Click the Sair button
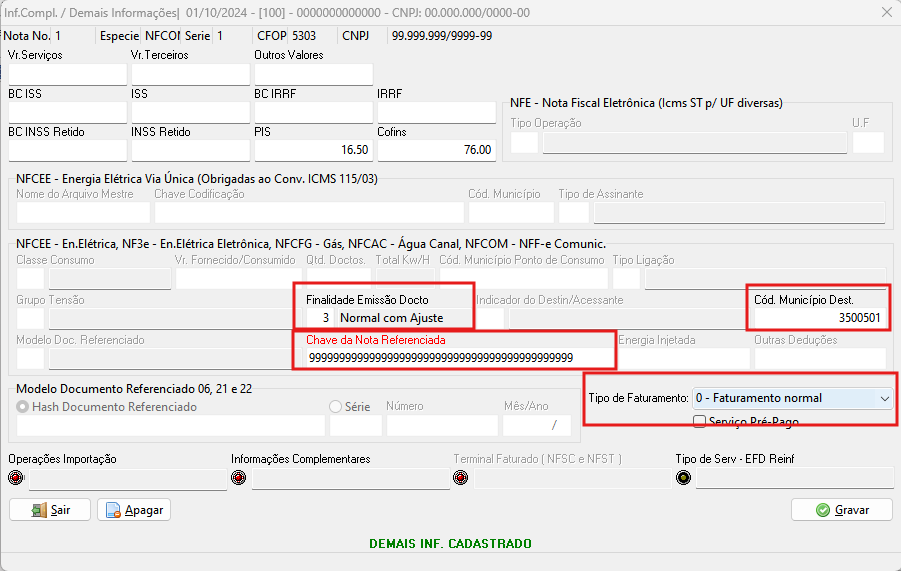 (50, 510)
